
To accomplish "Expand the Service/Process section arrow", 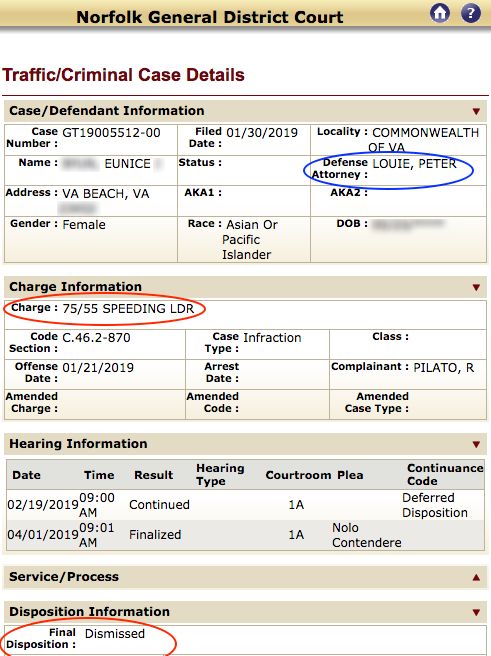I will [x=476, y=577].
